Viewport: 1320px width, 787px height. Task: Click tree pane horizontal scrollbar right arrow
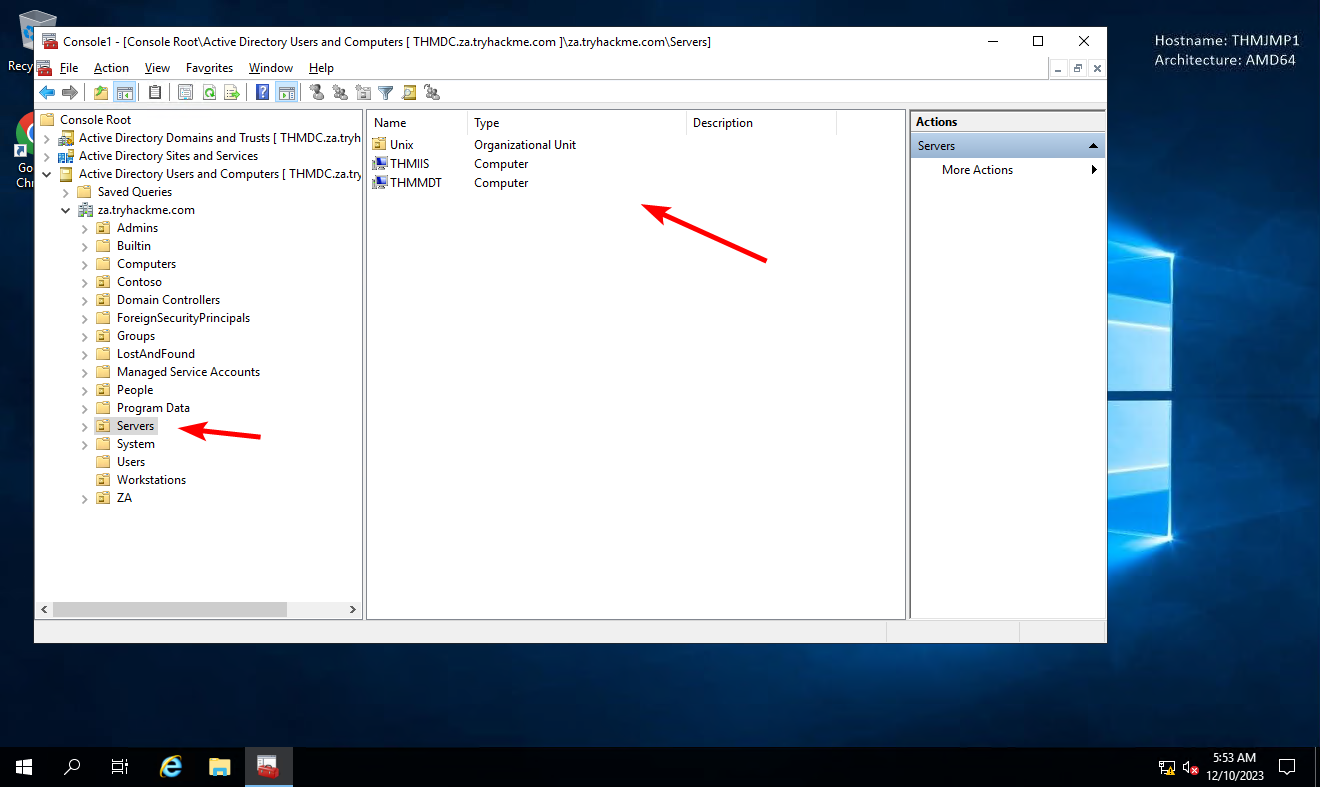[x=353, y=609]
